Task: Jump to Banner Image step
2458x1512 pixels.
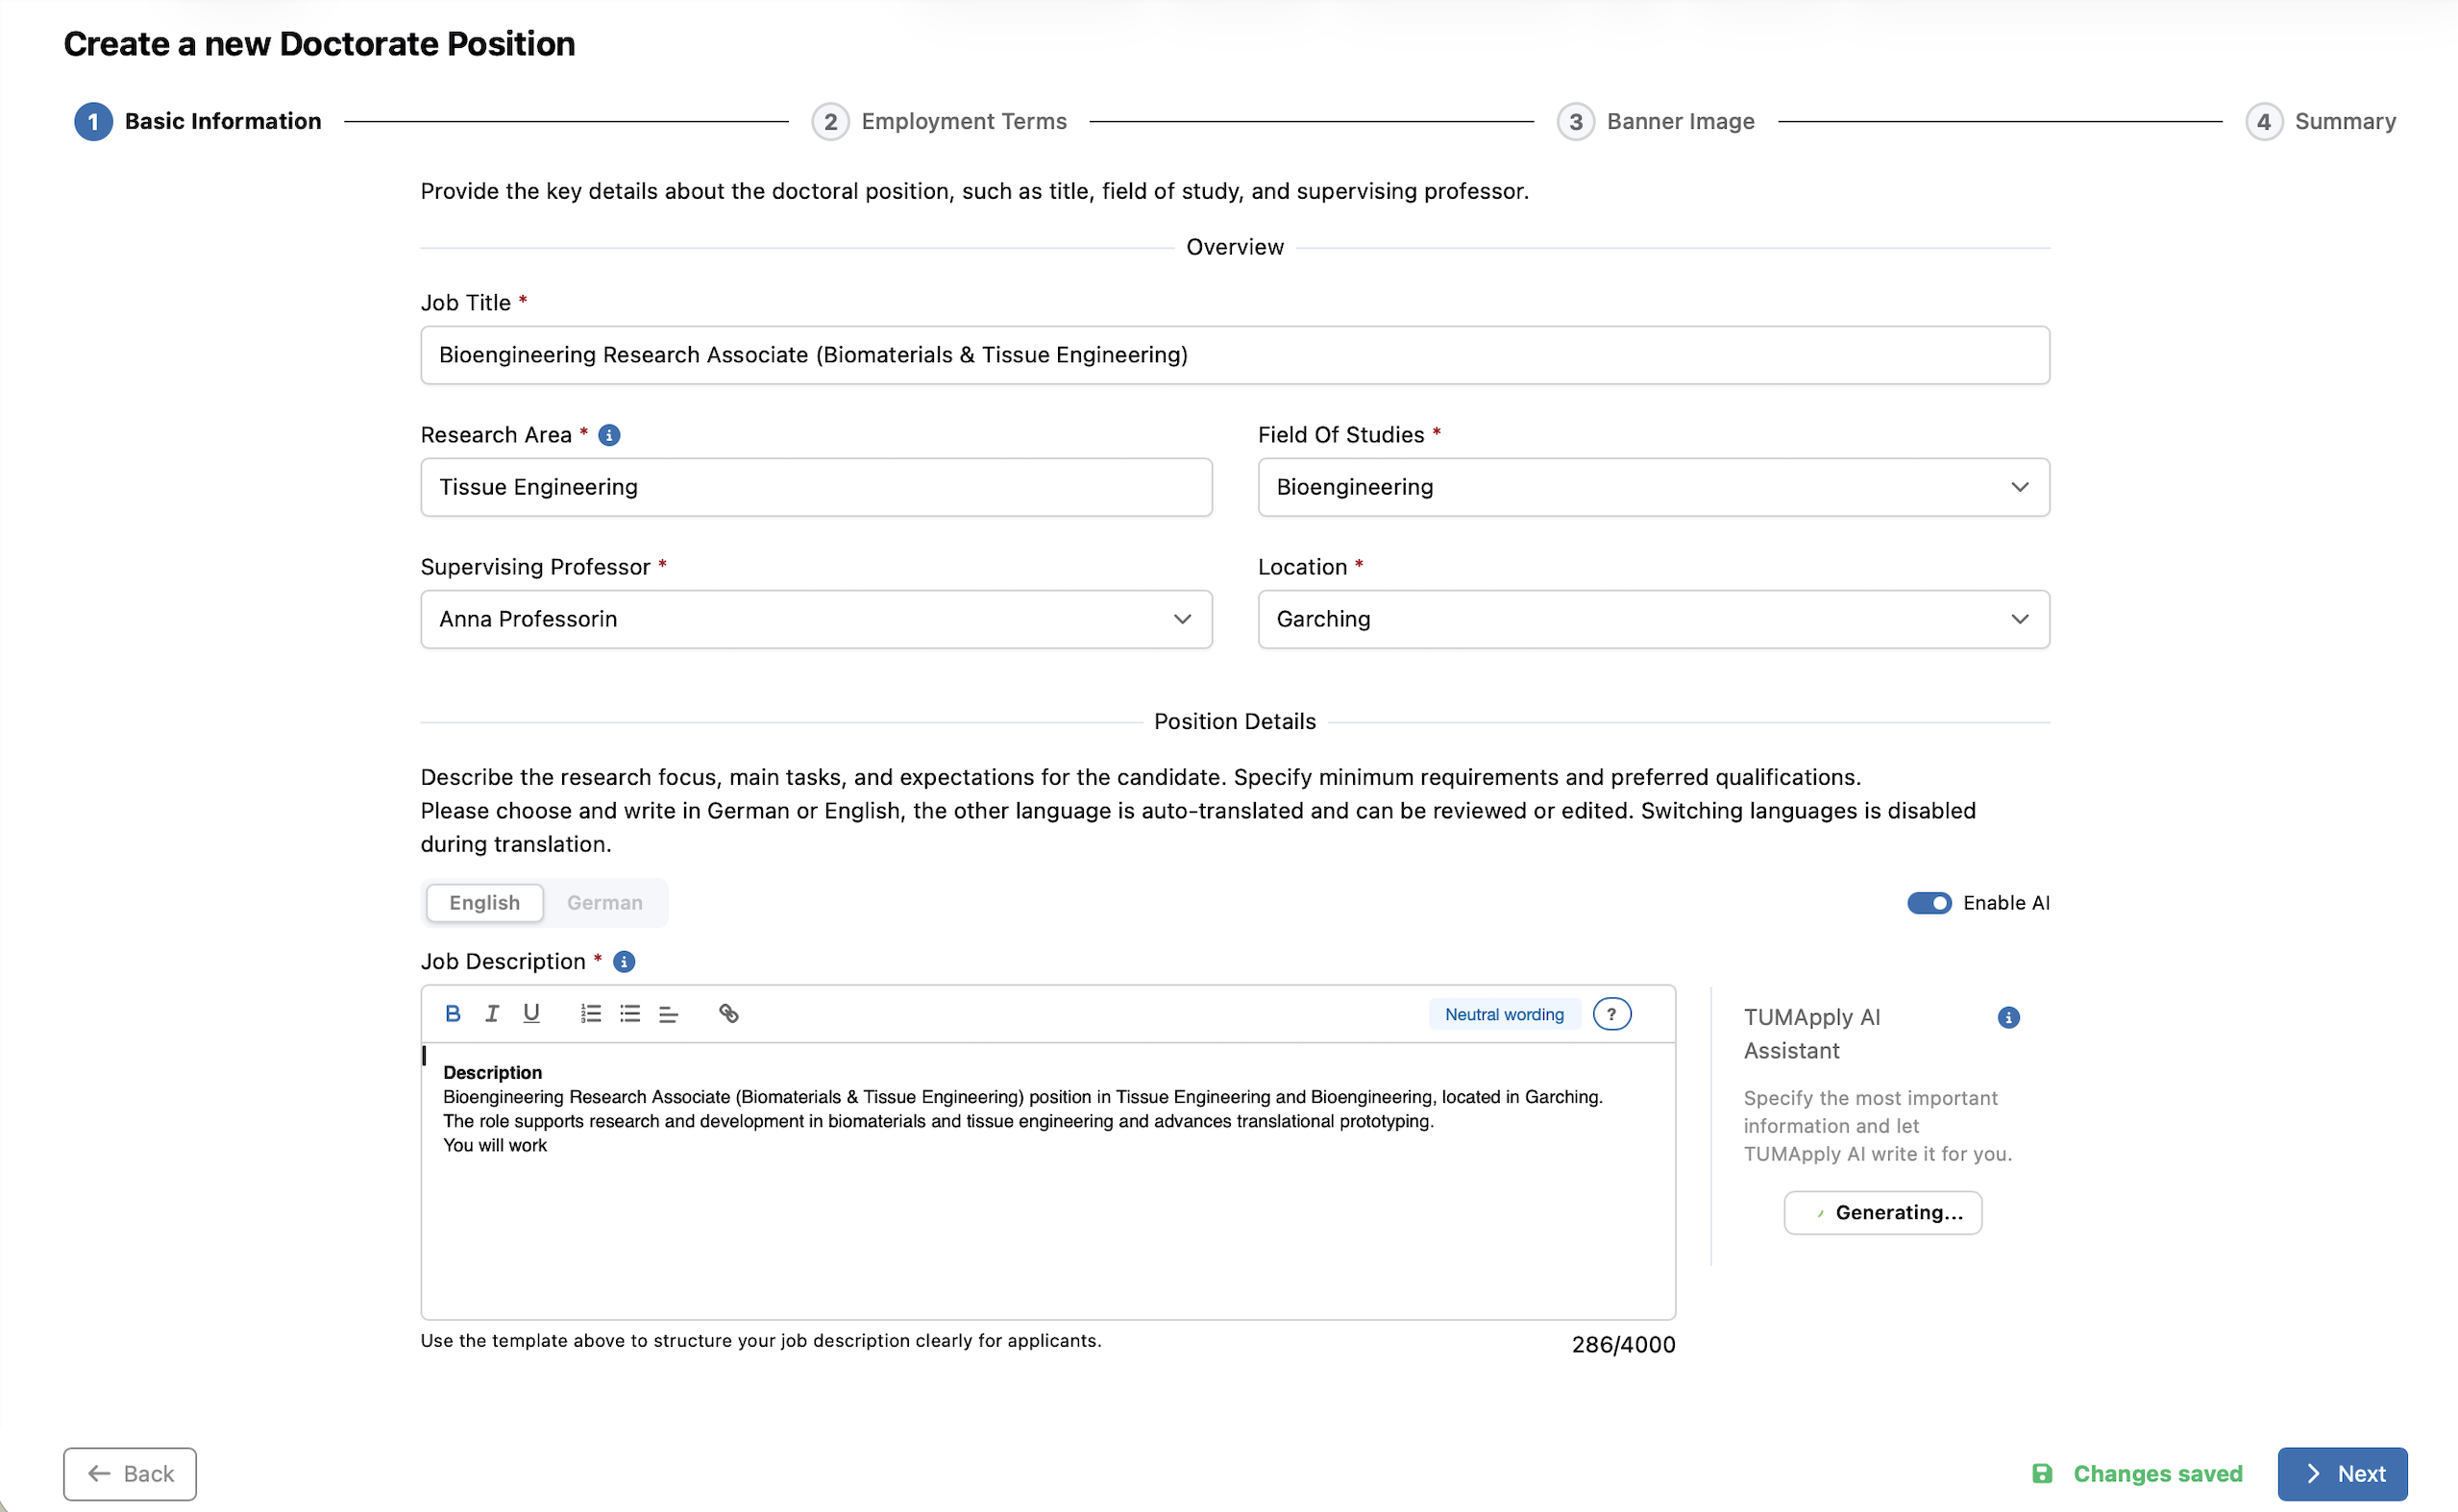Action: click(x=1657, y=122)
